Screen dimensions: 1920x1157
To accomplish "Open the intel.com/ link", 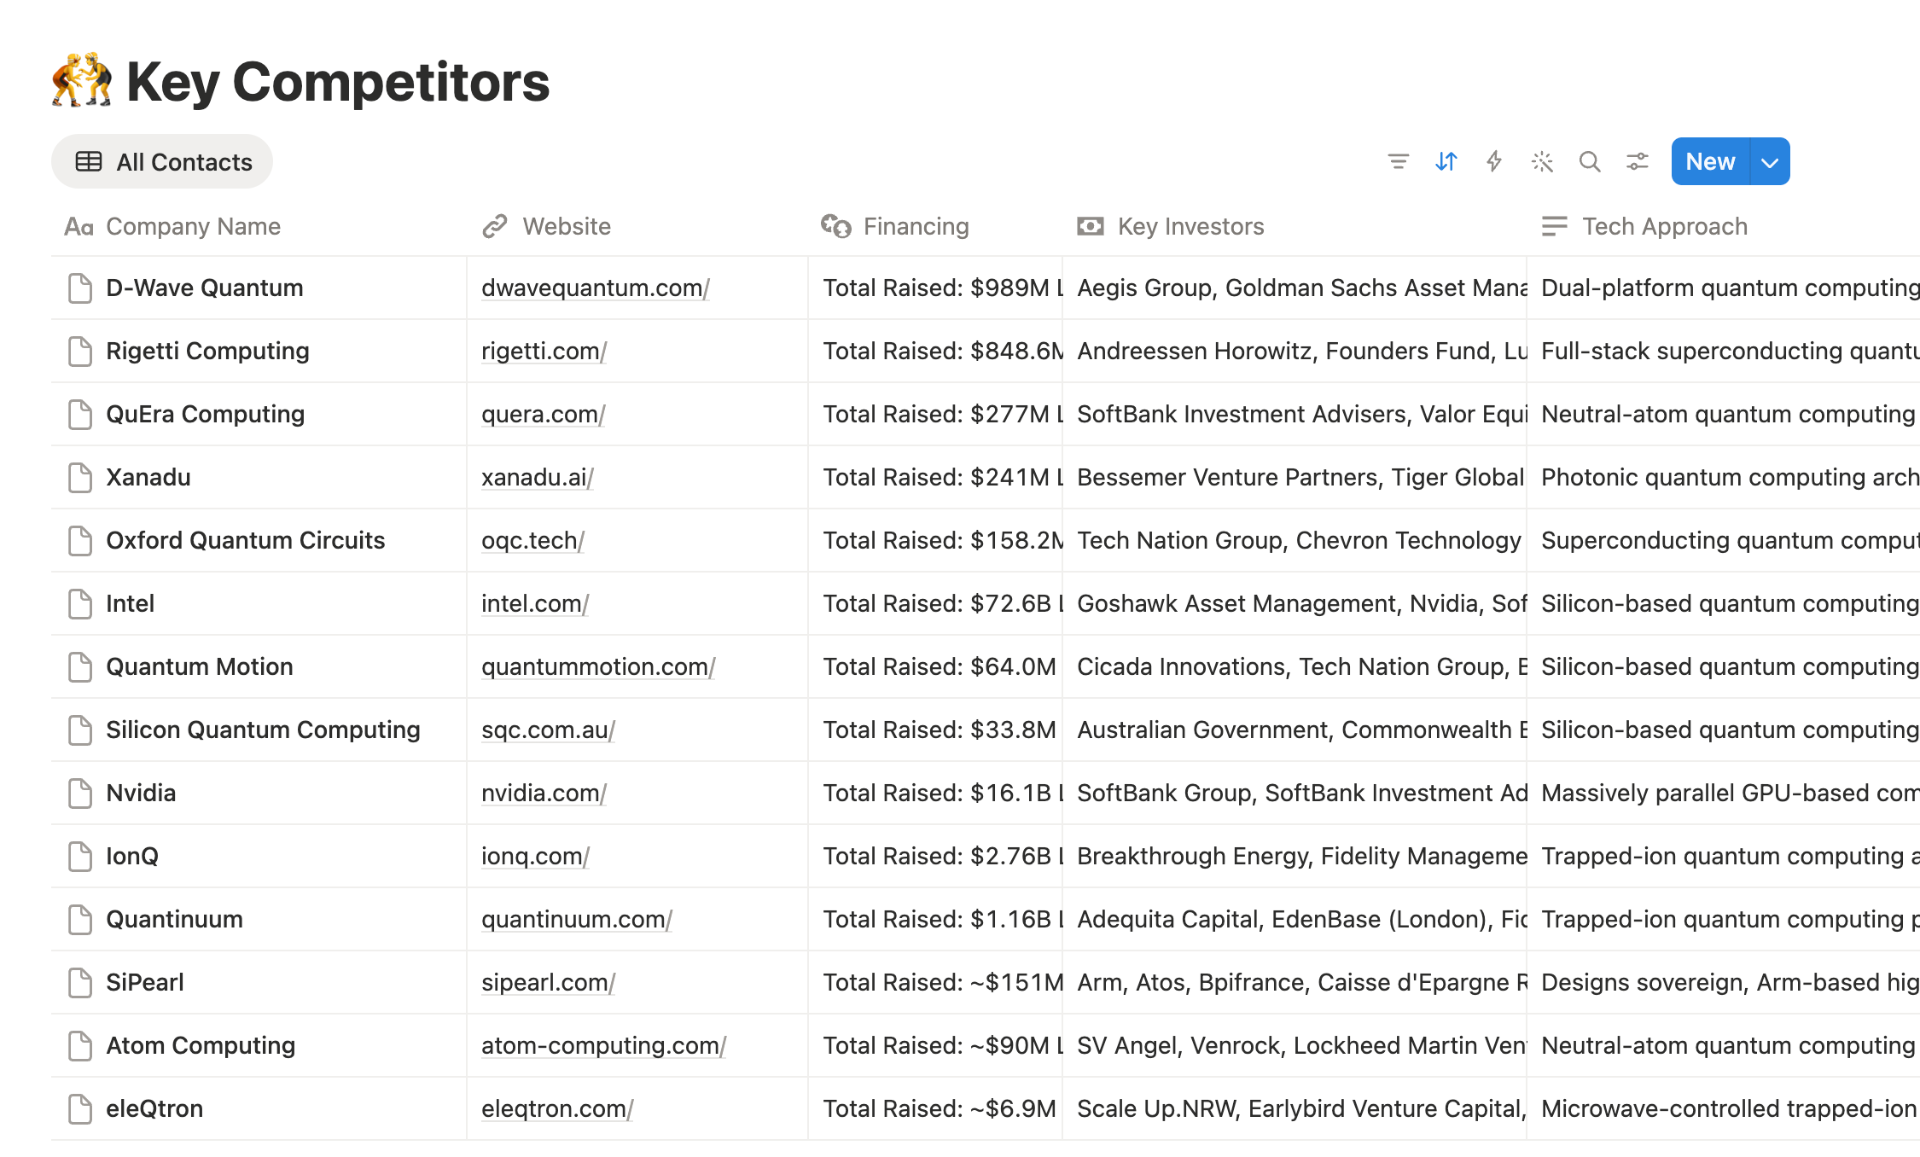I will click(x=535, y=603).
